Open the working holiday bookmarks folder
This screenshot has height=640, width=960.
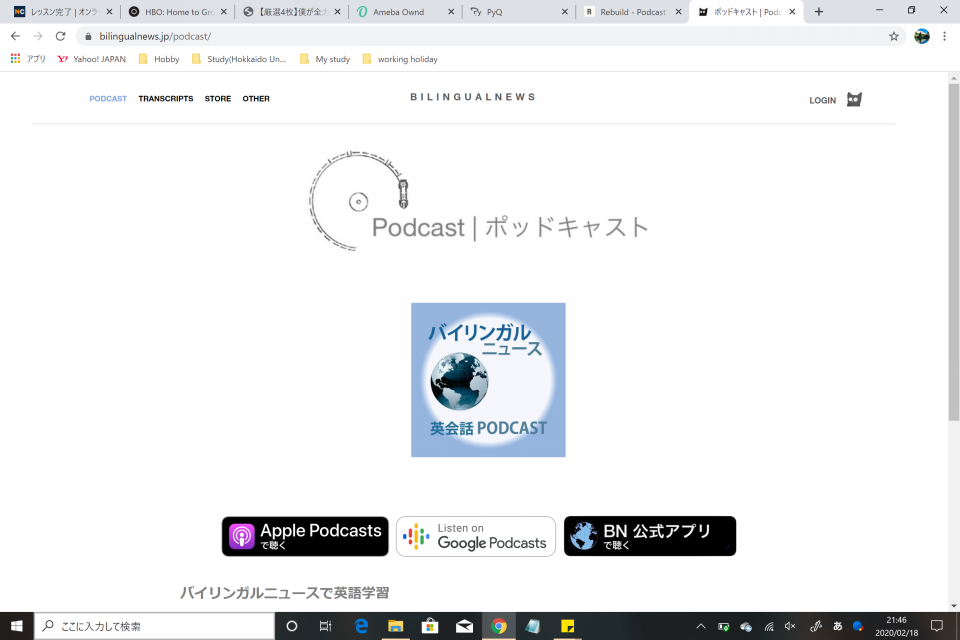click(400, 59)
